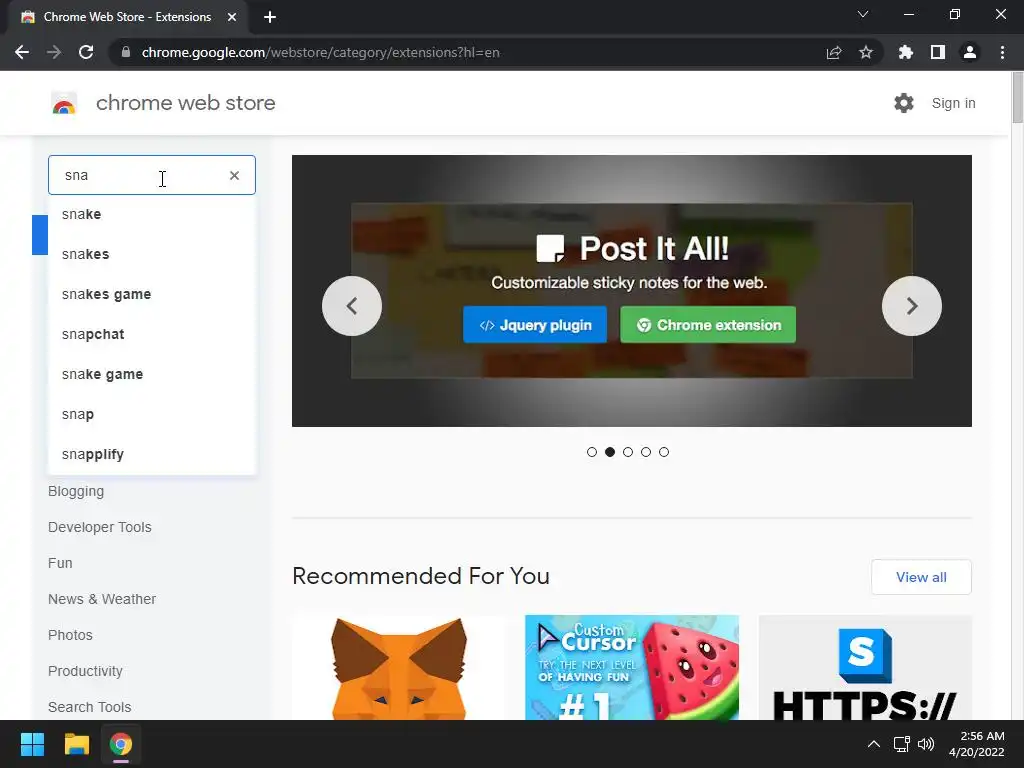Click the address bar URL
Image resolution: width=1024 pixels, height=768 pixels.
[320, 52]
